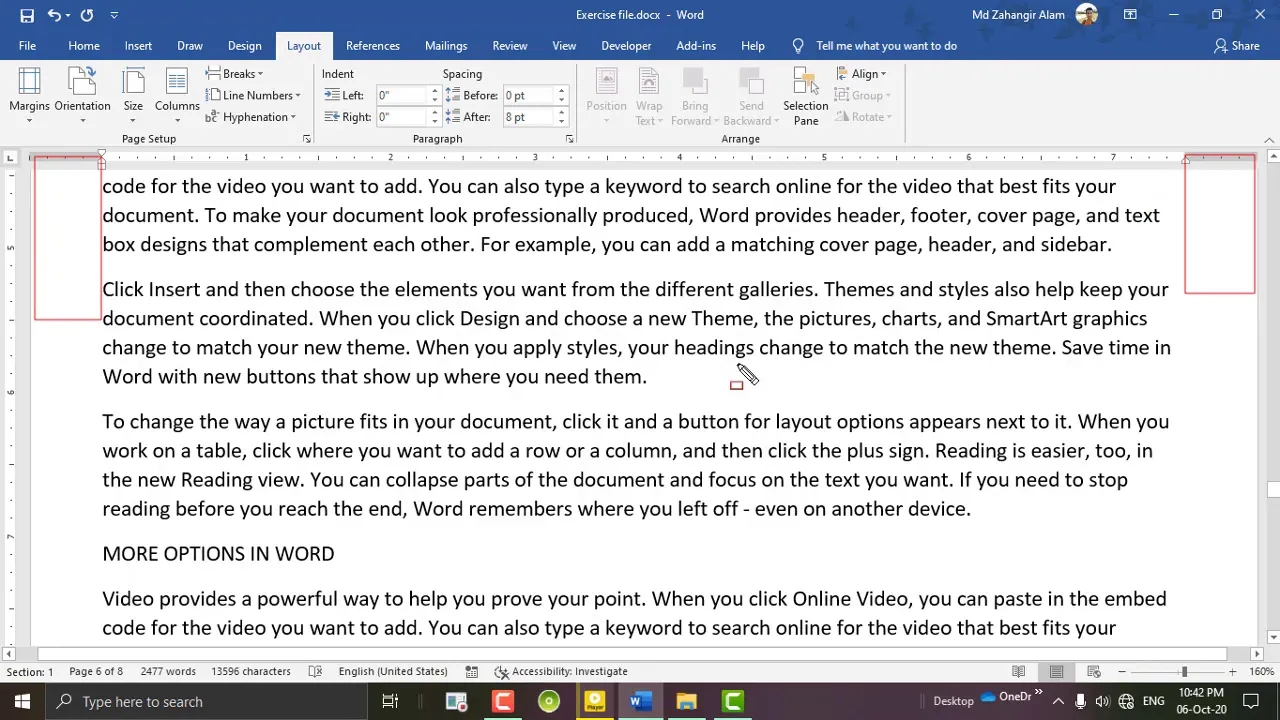Expand the Breaks dropdown

coord(234,74)
